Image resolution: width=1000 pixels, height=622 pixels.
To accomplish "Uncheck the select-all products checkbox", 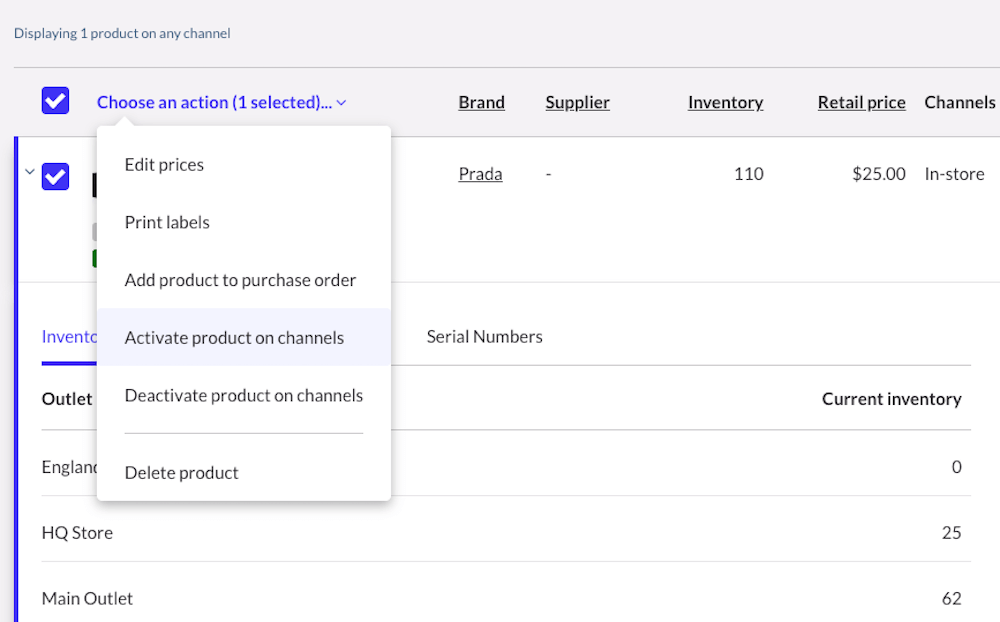I will coord(55,101).
